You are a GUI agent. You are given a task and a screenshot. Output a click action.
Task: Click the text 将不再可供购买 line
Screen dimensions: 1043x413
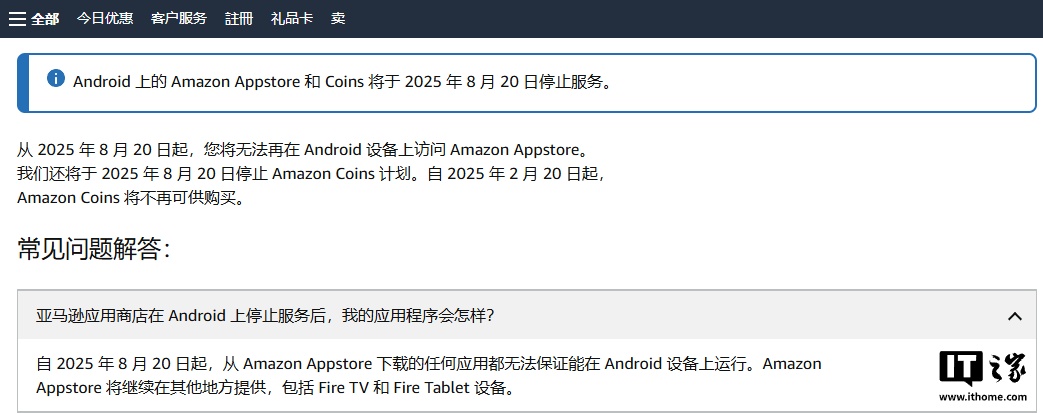(x=130, y=198)
